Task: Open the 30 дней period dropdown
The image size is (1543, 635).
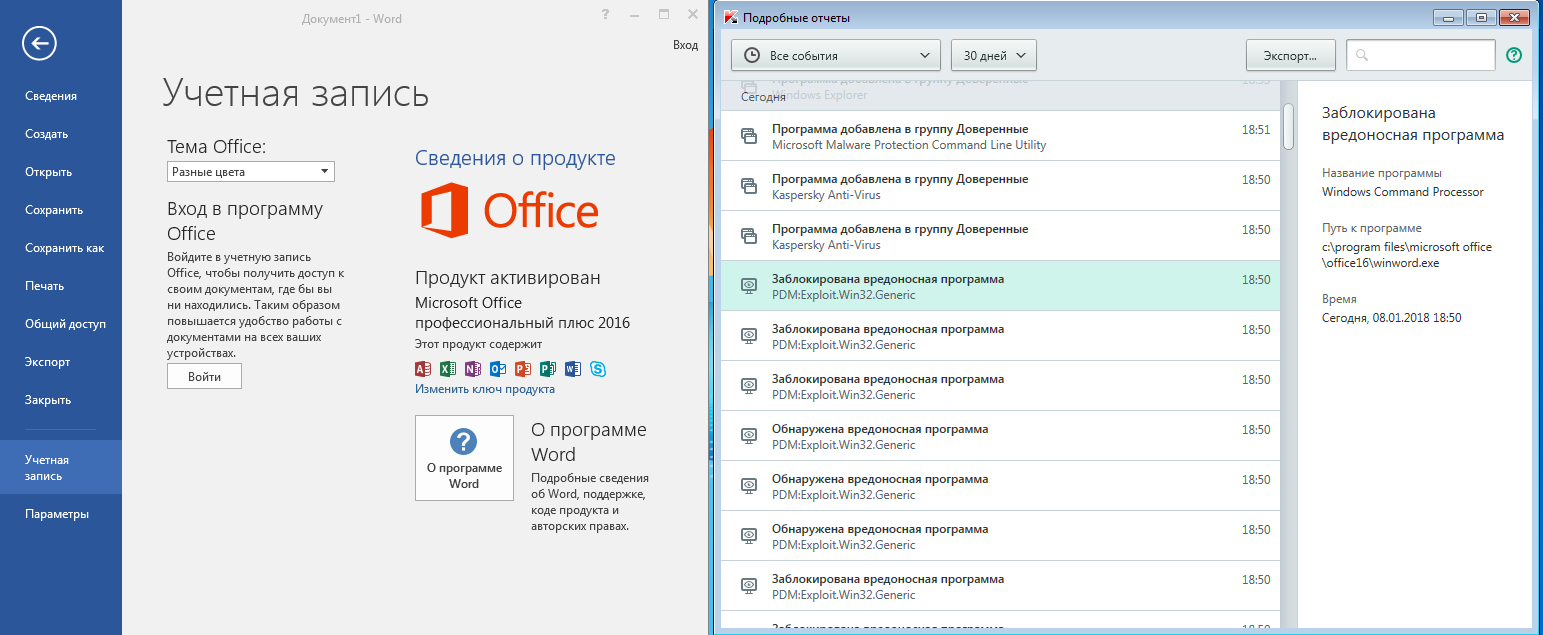Action: click(x=994, y=55)
